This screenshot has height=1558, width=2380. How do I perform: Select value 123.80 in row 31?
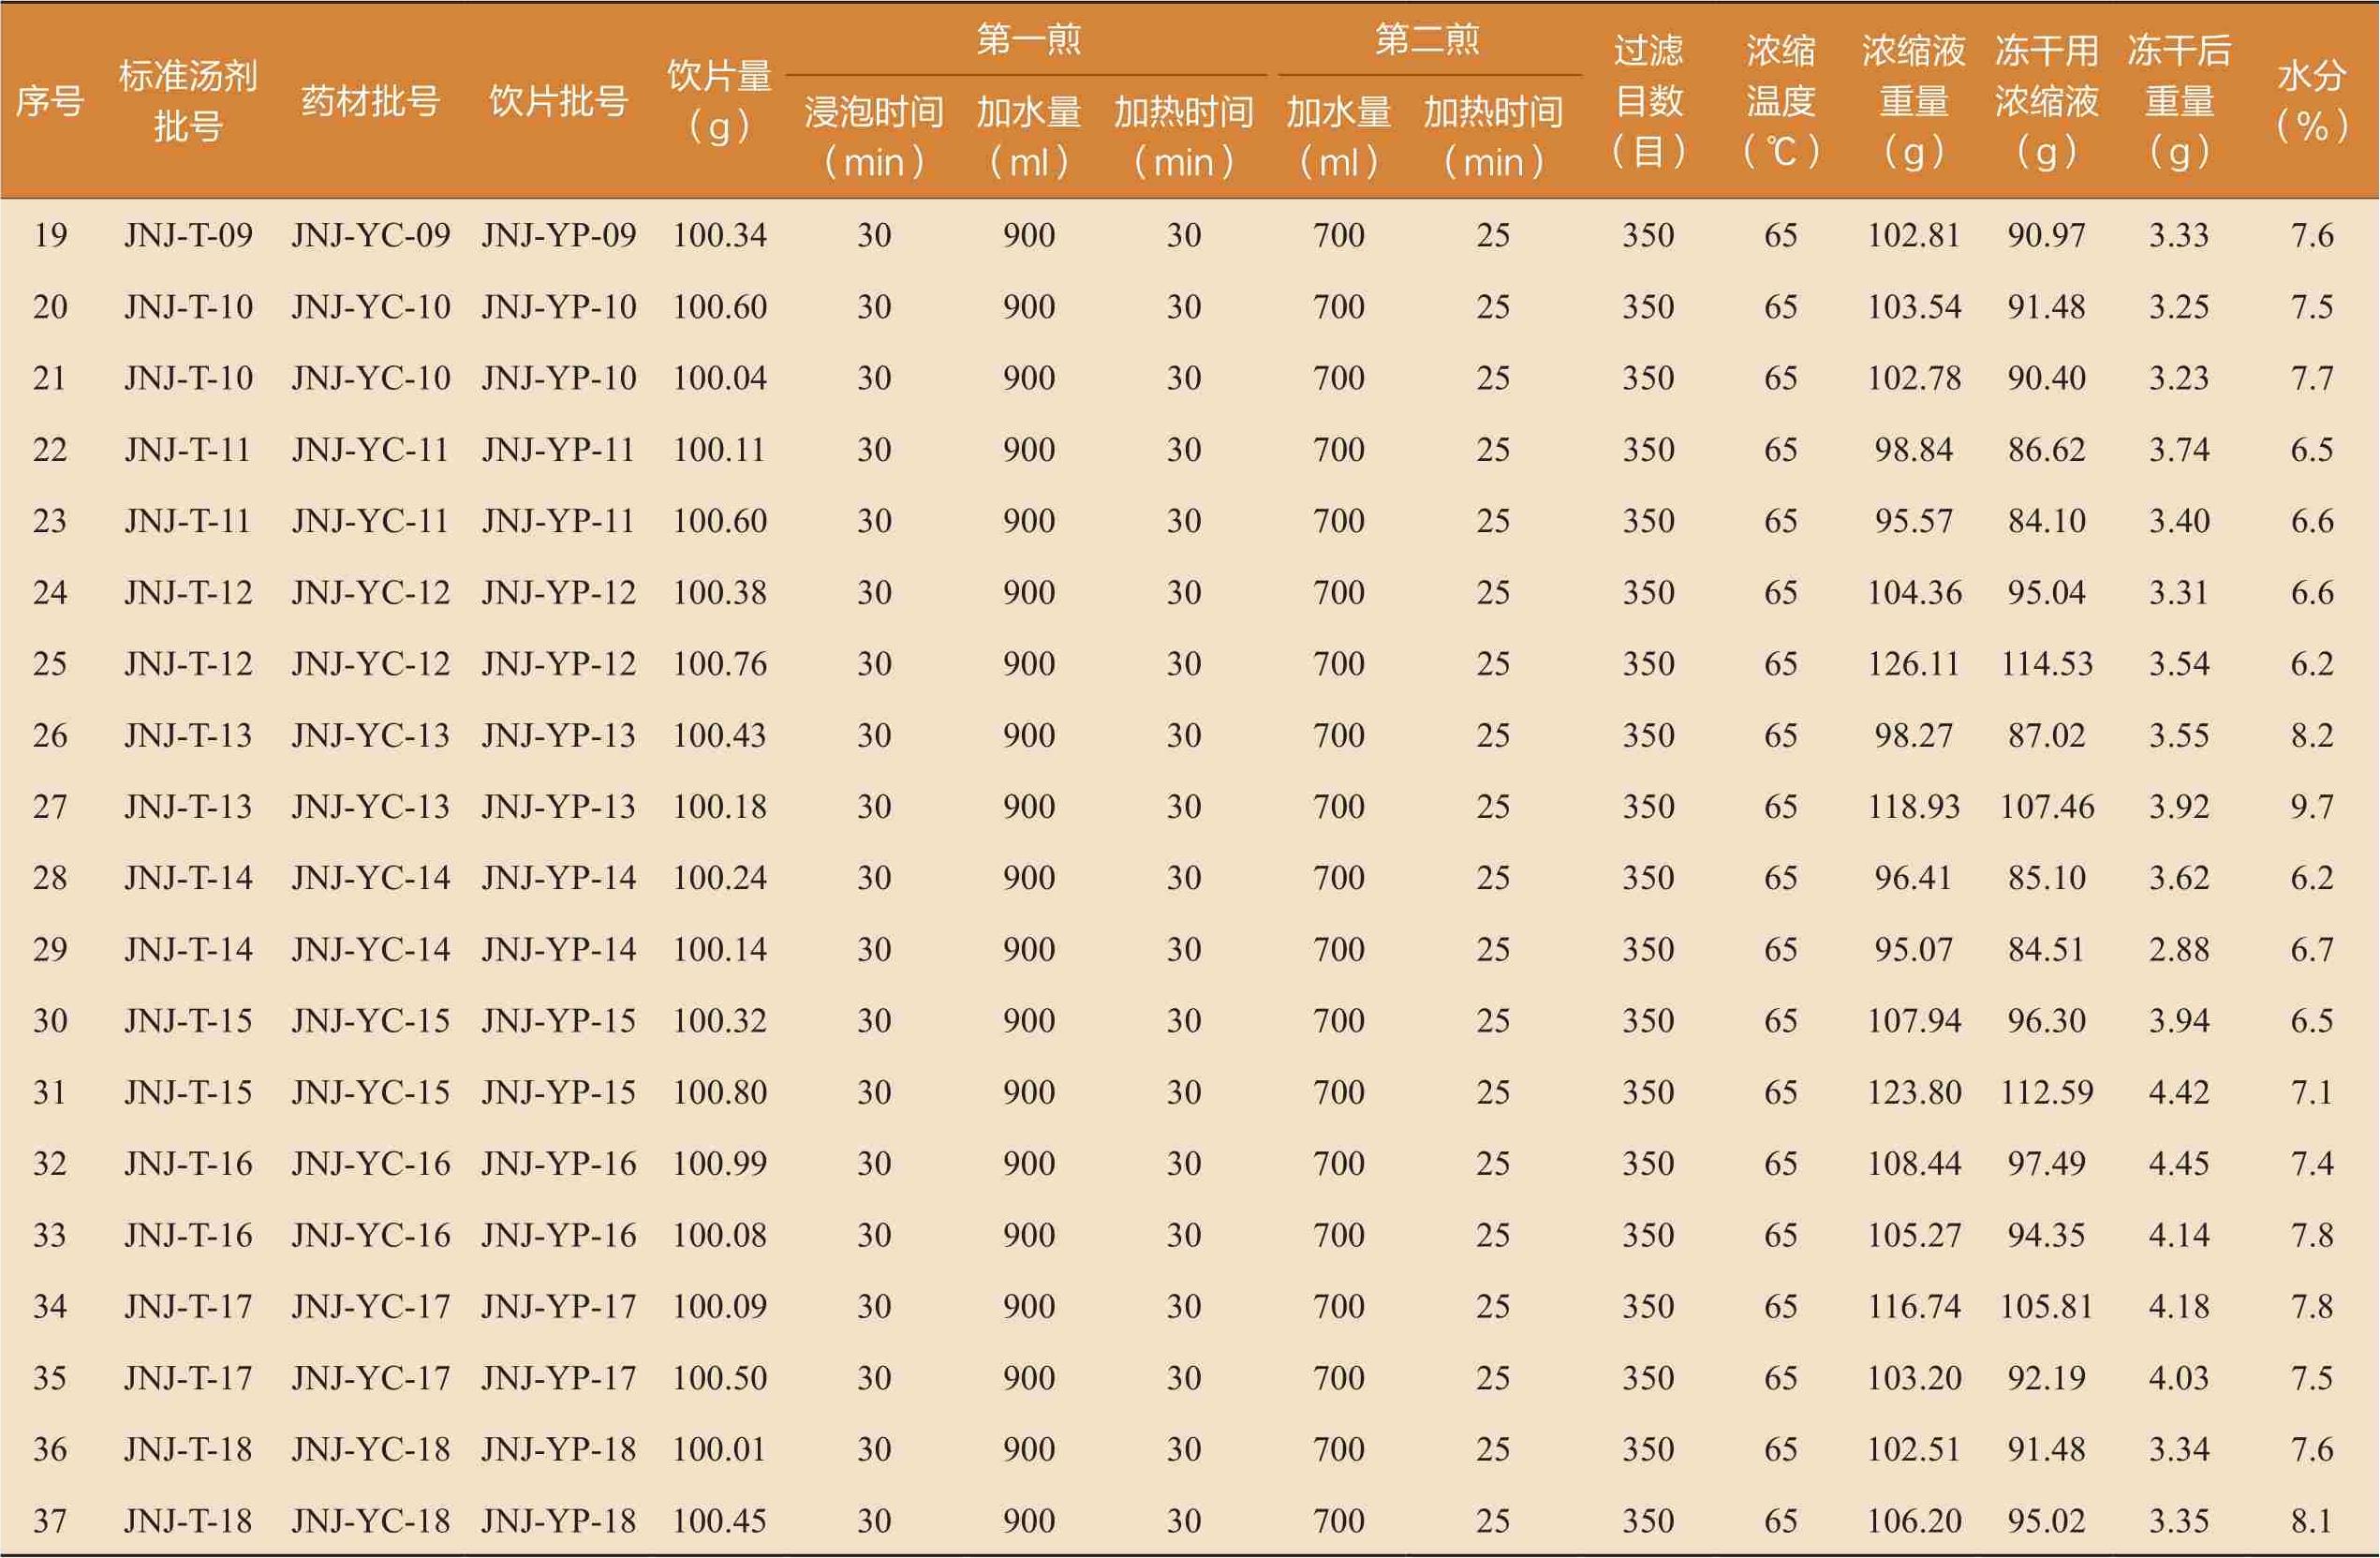(1913, 1092)
